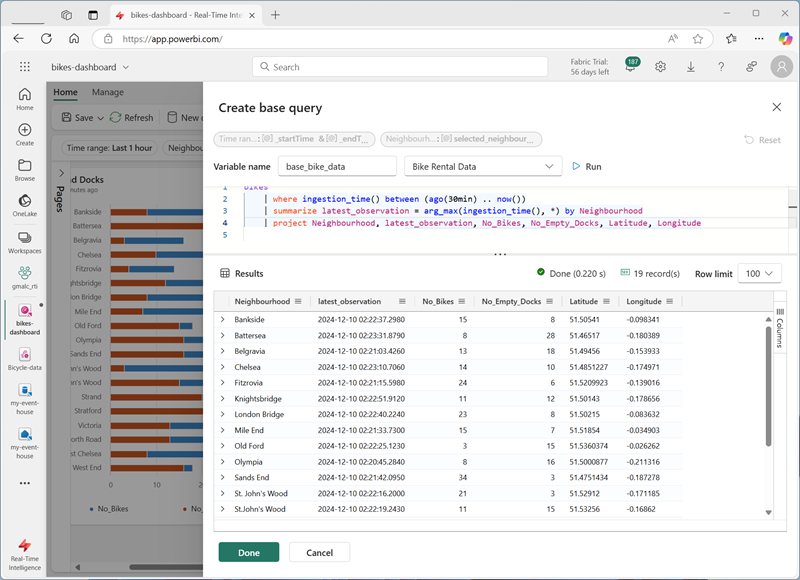Open OneLake in the left sidebar
This screenshot has width=800, height=580.
tap(24, 206)
